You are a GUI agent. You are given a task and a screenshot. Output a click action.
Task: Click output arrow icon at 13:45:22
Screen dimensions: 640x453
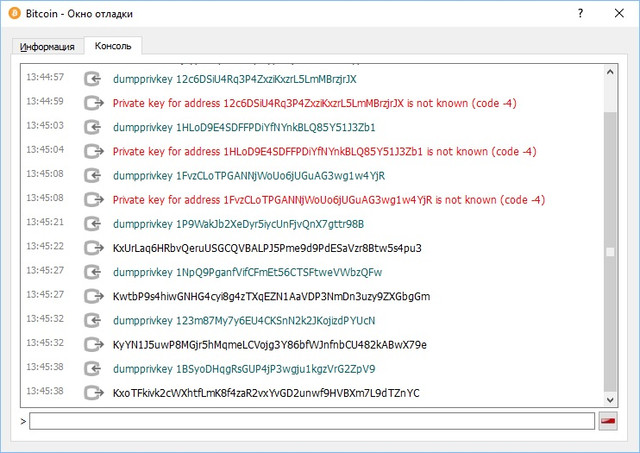tap(93, 248)
